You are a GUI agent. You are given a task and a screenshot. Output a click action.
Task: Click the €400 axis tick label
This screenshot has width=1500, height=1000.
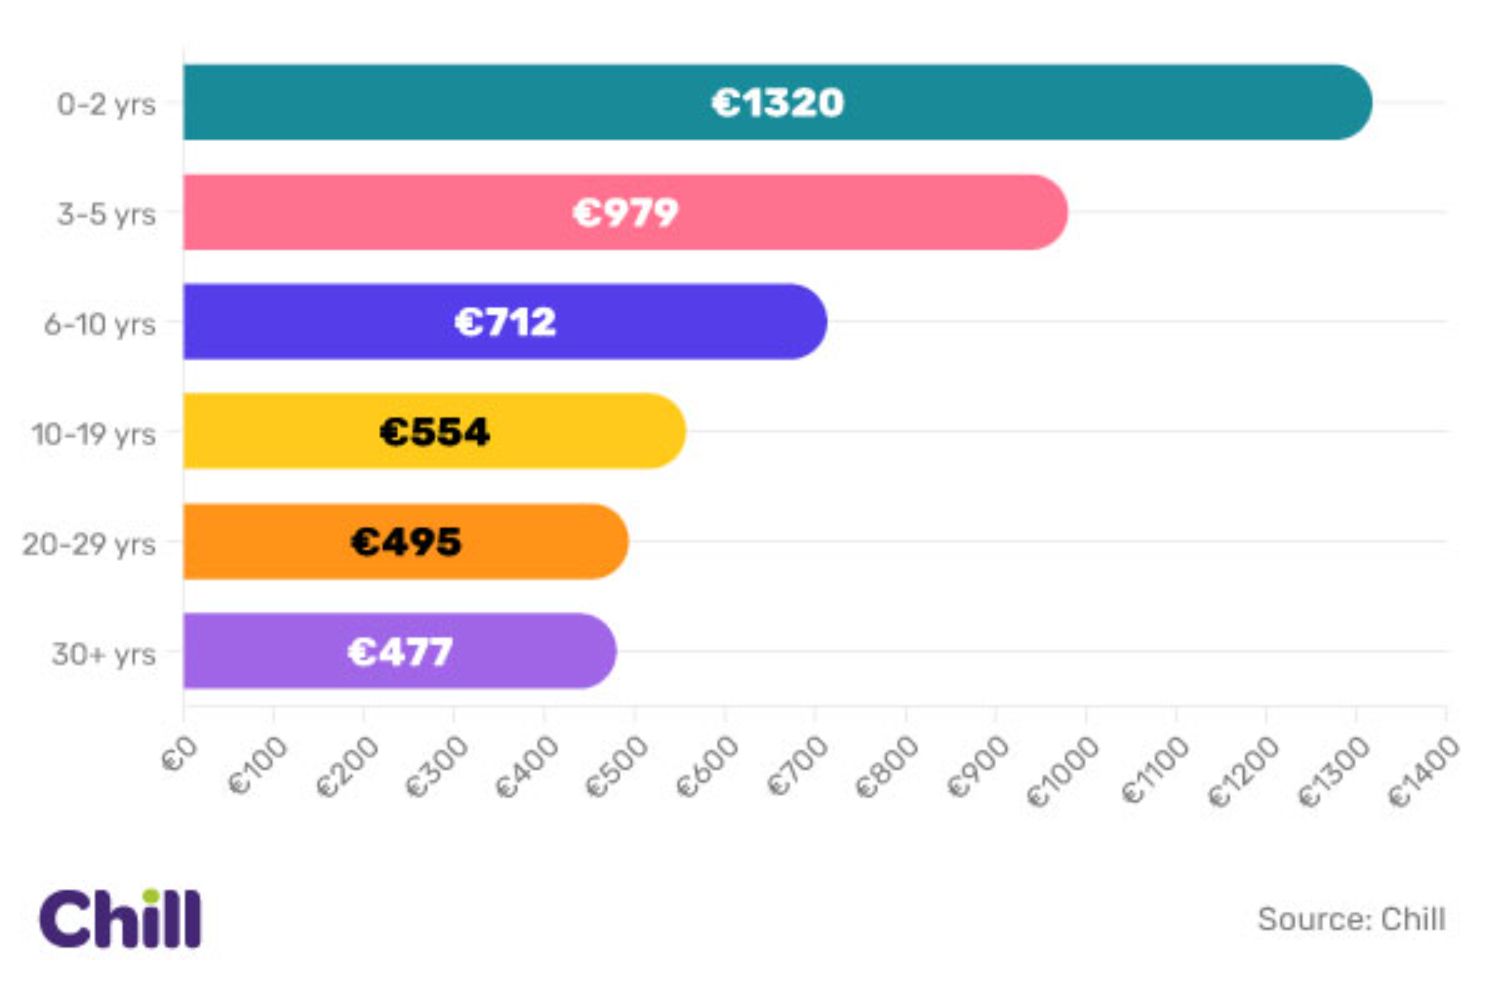[x=527, y=766]
